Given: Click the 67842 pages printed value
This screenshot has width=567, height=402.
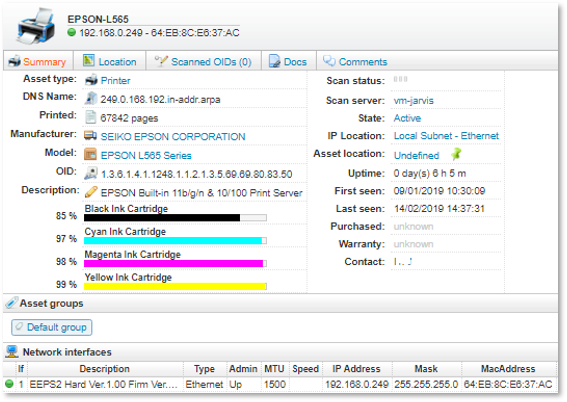Looking at the screenshot, I should pyautogui.click(x=129, y=118).
